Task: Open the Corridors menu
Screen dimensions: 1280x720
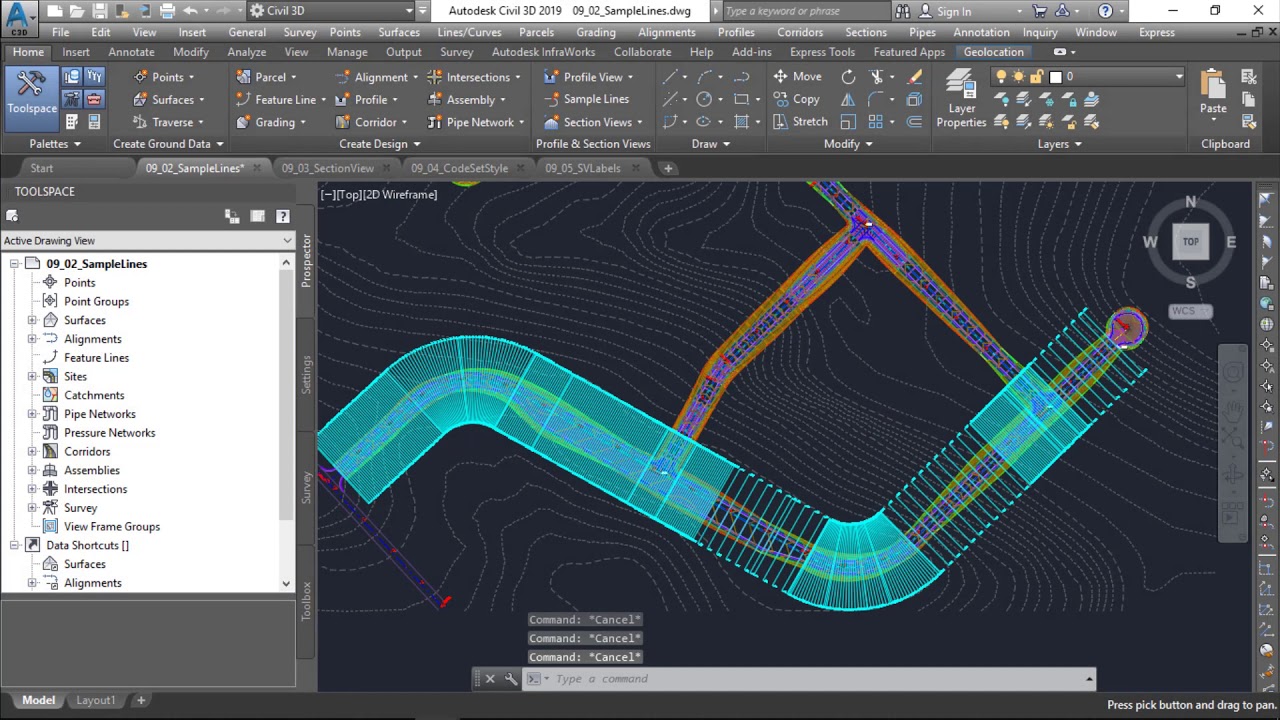Action: coord(800,32)
